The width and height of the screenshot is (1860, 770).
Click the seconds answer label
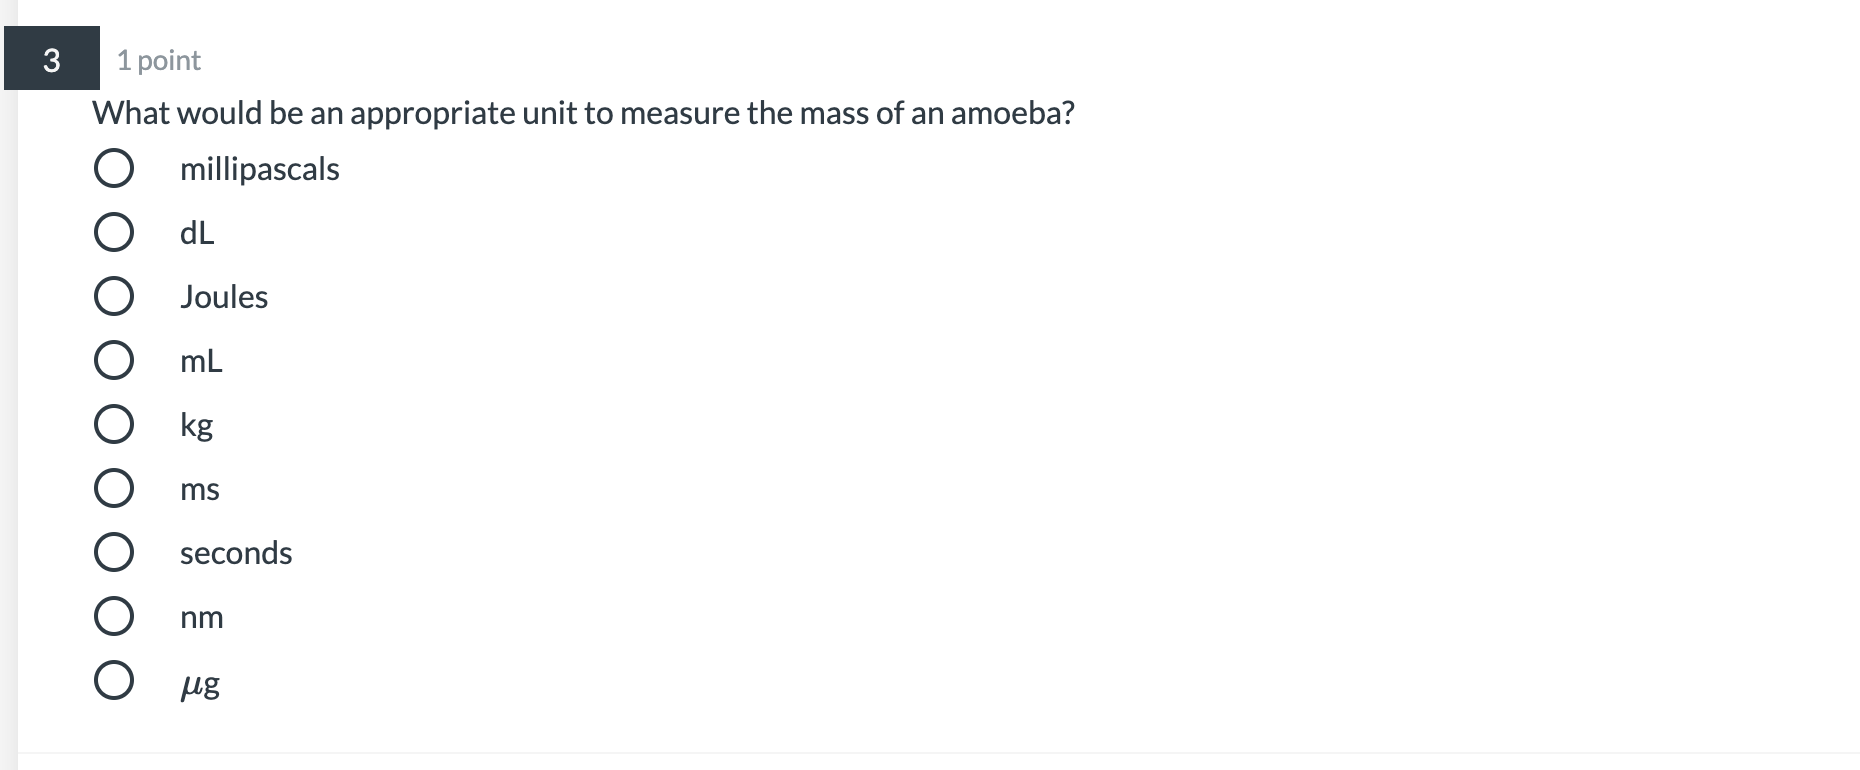(x=236, y=552)
